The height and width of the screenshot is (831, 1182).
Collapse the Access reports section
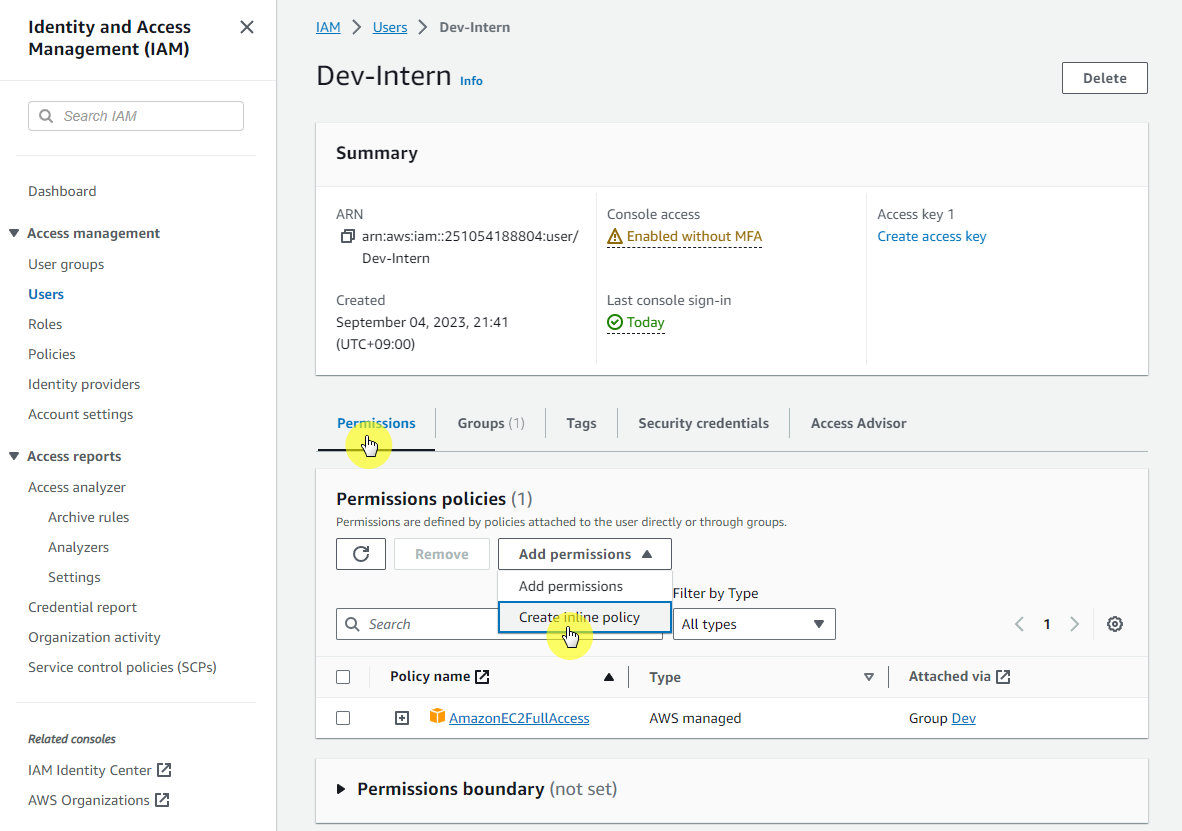tap(14, 456)
